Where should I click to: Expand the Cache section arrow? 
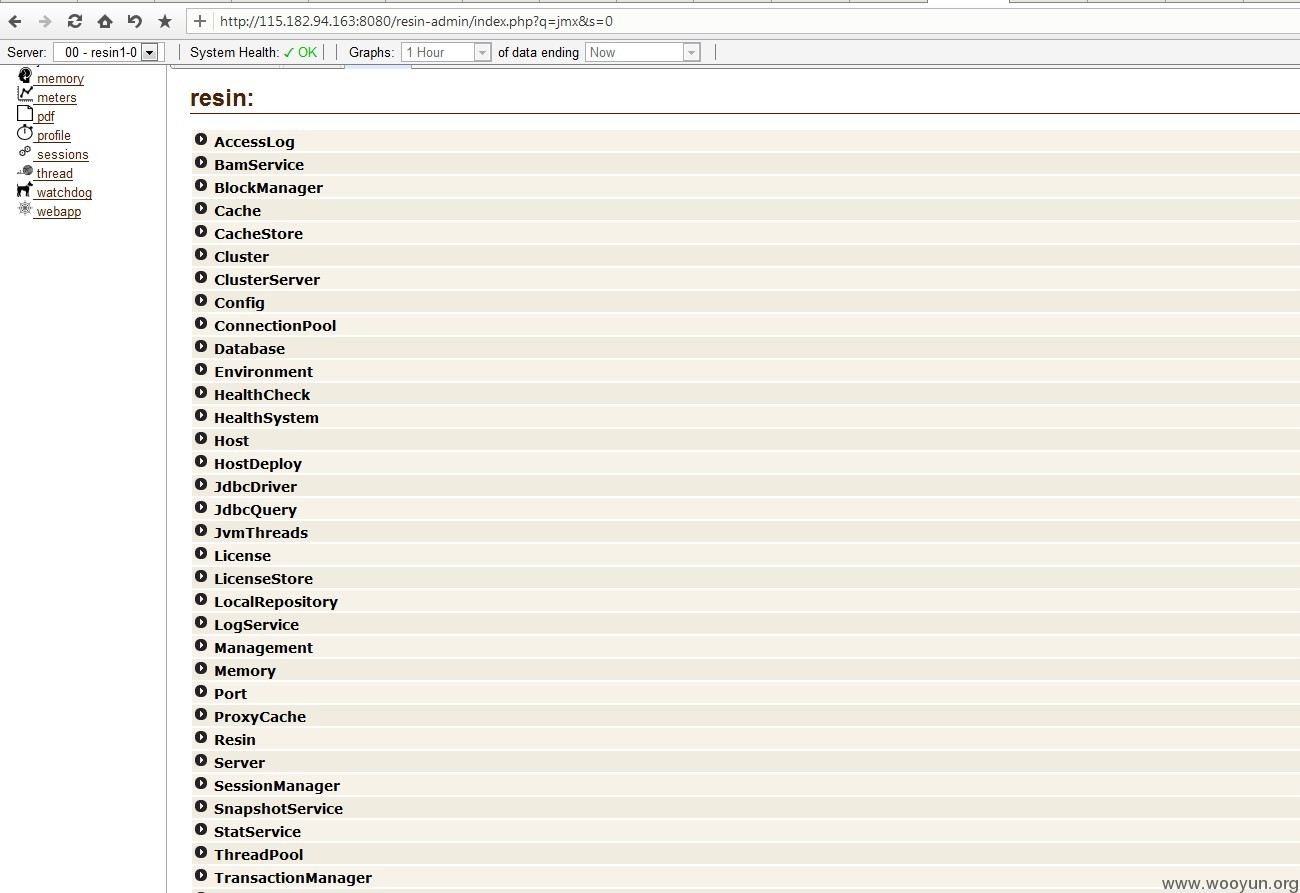tap(201, 209)
